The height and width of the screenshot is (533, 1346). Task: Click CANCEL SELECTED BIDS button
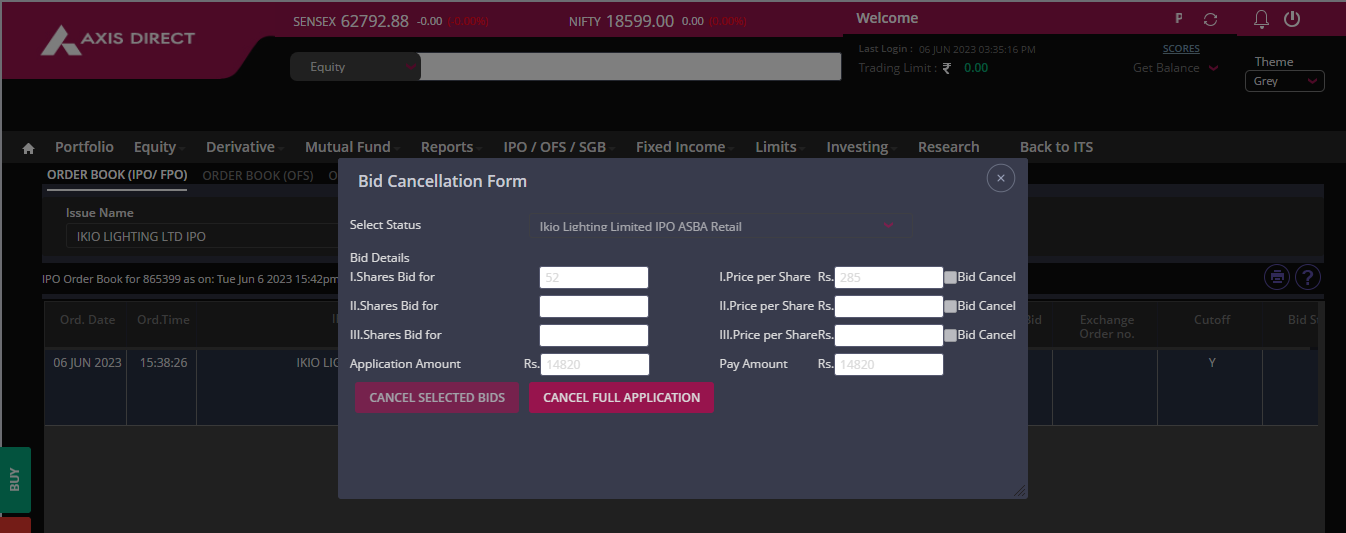437,398
